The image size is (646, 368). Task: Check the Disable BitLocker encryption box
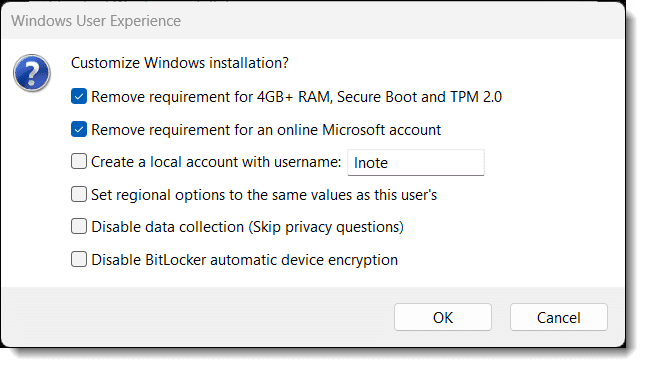pos(79,259)
